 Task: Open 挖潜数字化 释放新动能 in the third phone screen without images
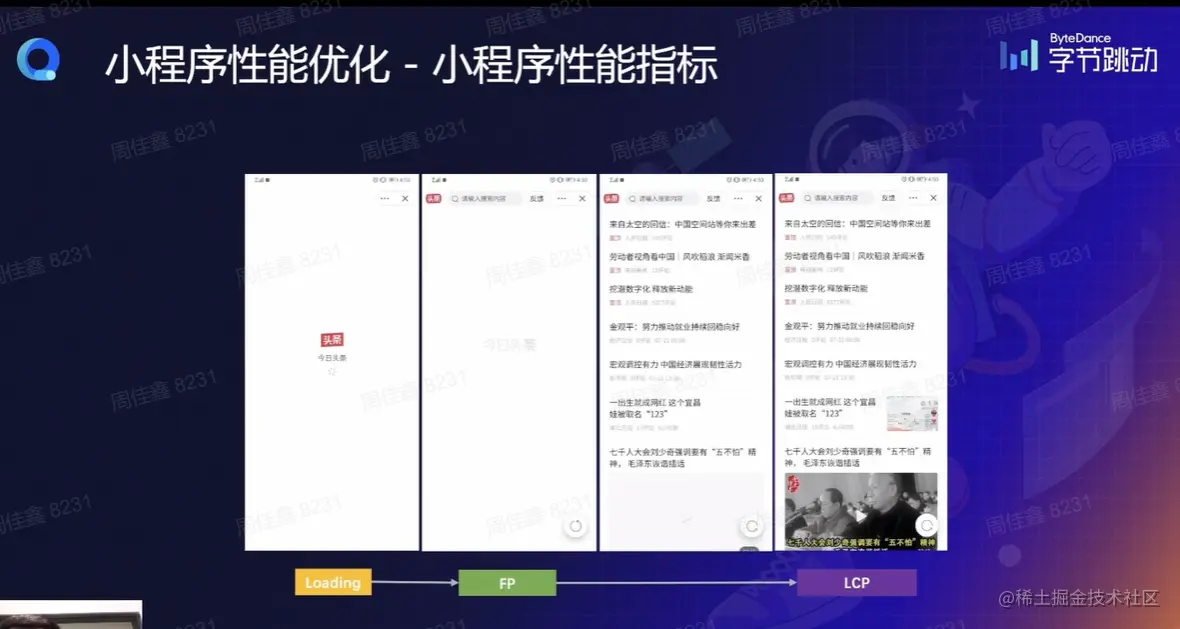[x=651, y=289]
